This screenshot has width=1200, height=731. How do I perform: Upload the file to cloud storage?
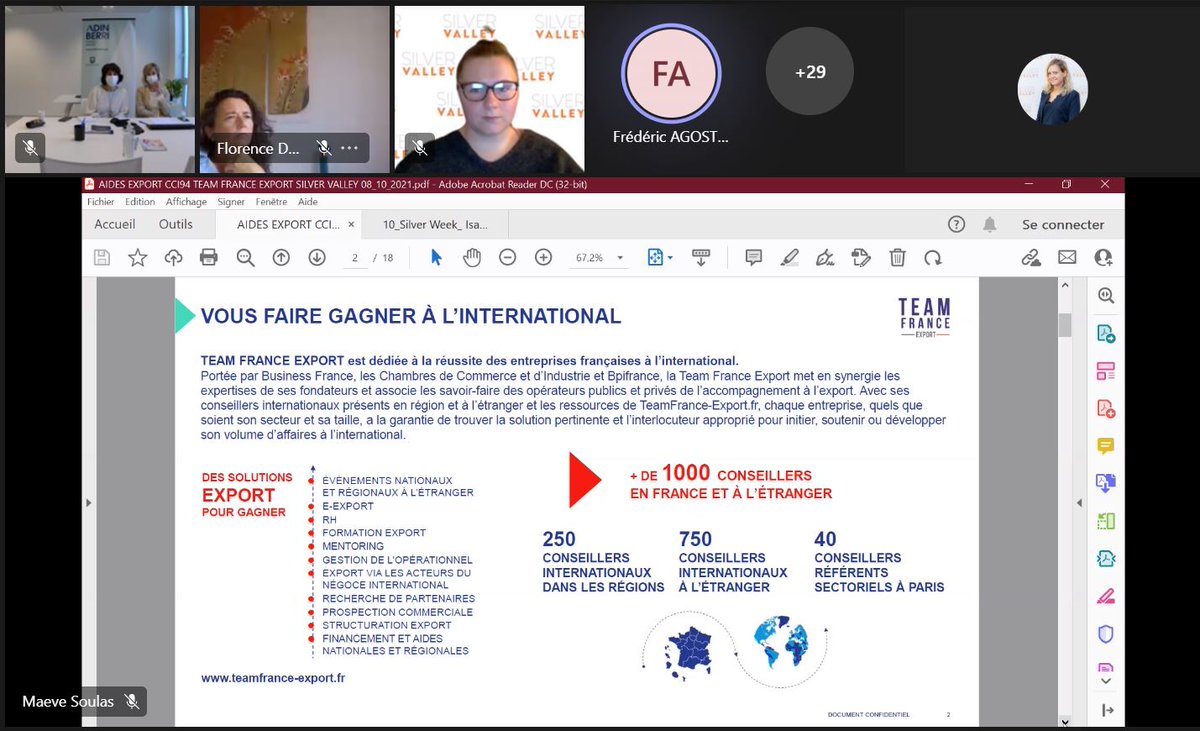coord(173,257)
